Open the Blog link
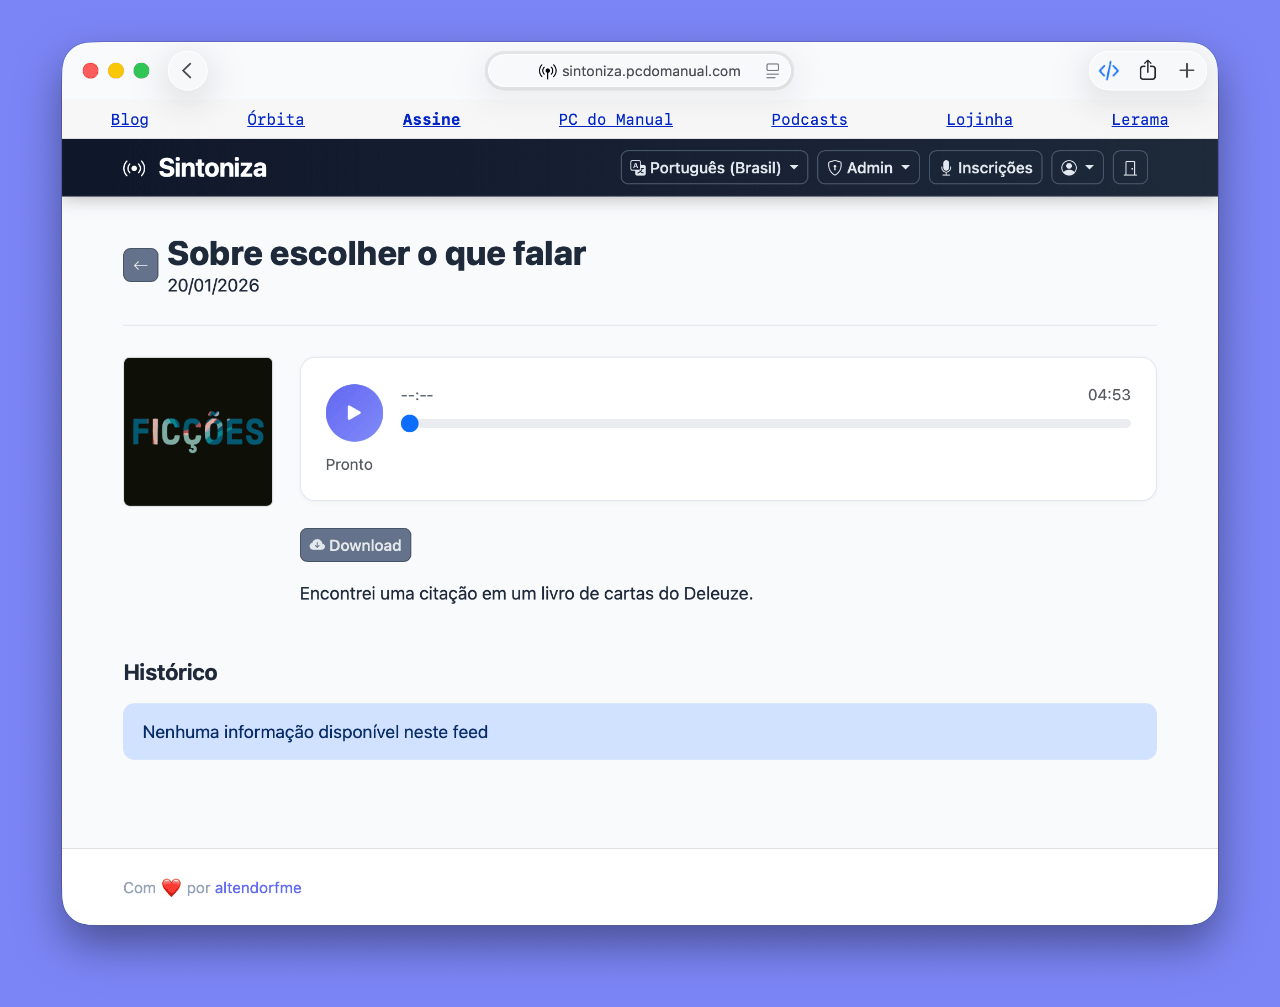Viewport: 1280px width, 1007px height. click(x=130, y=120)
